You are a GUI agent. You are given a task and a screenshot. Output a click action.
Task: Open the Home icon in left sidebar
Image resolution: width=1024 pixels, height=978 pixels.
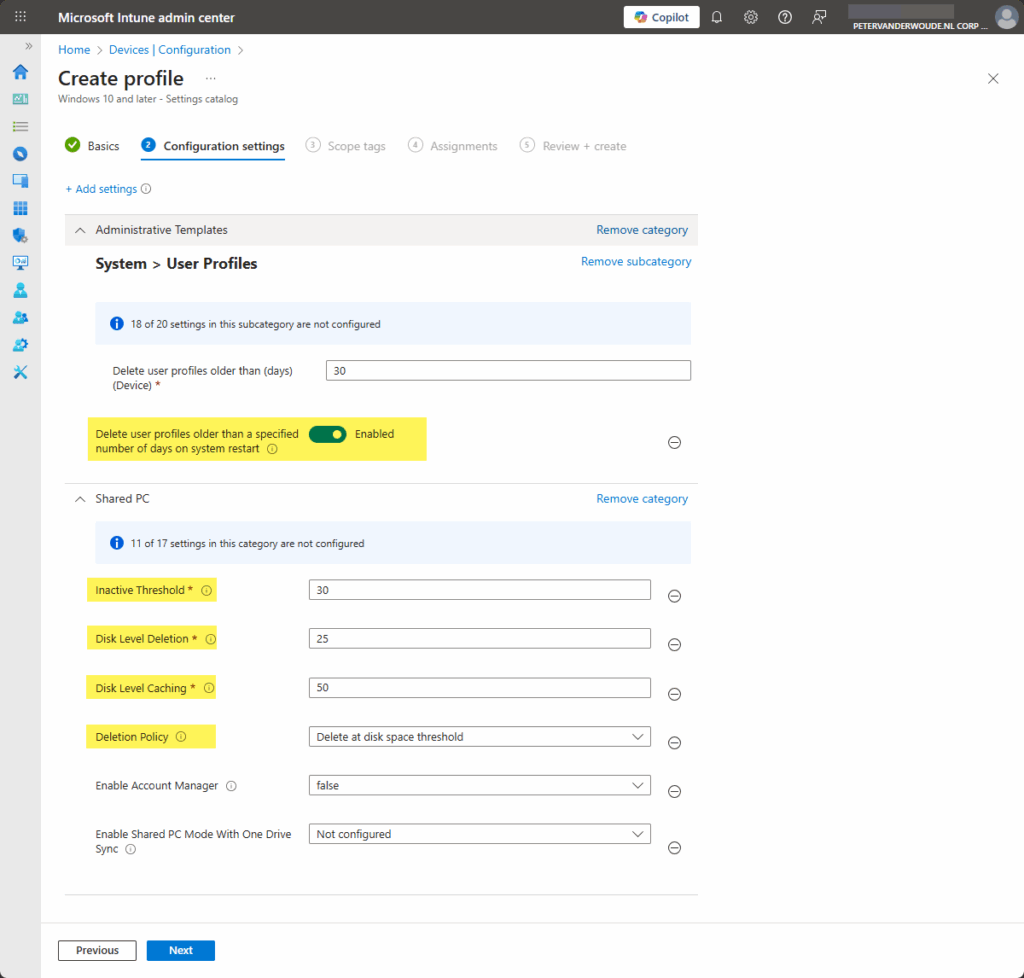click(x=20, y=72)
